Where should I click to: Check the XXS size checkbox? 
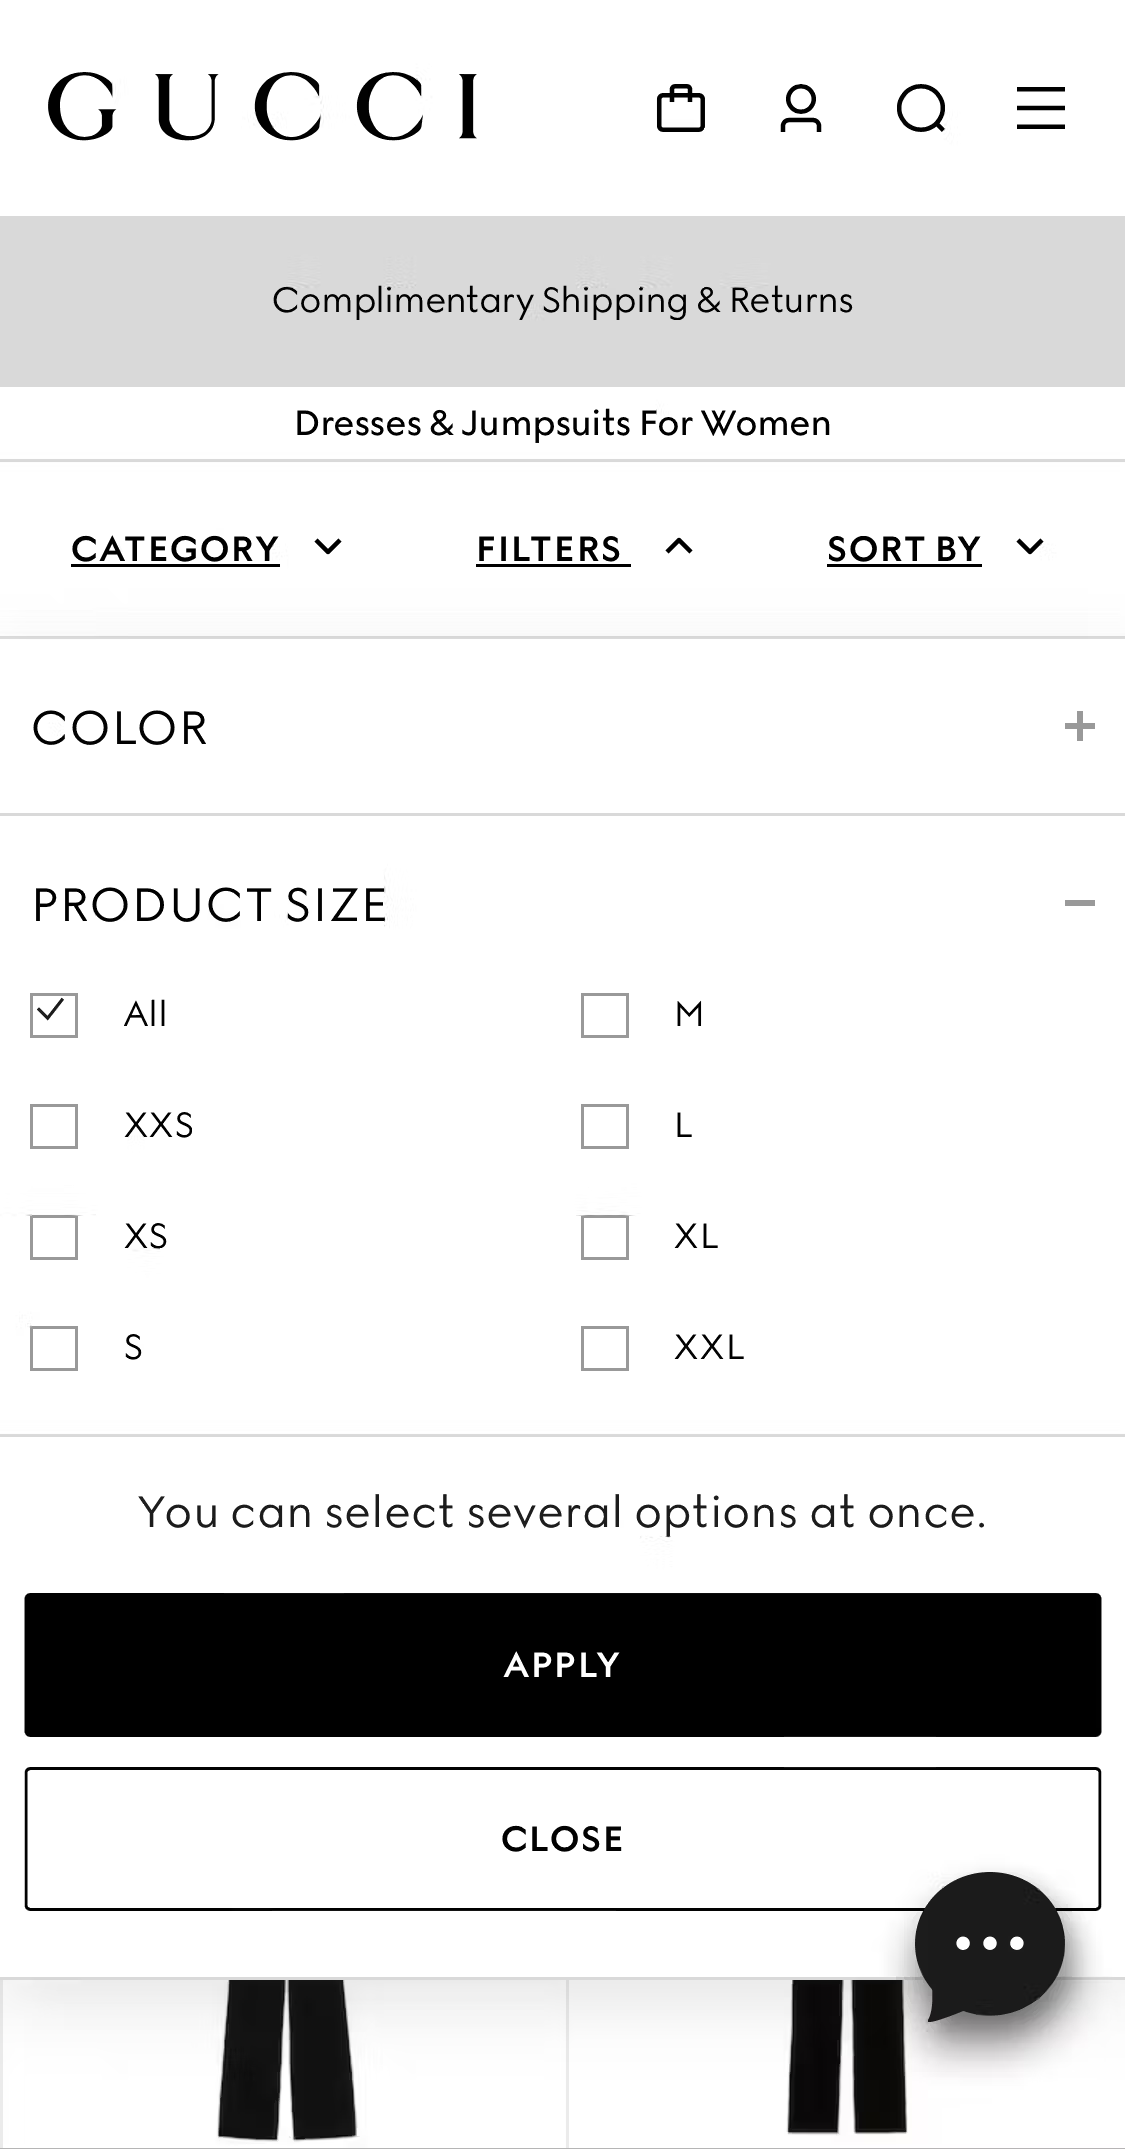click(53, 1127)
